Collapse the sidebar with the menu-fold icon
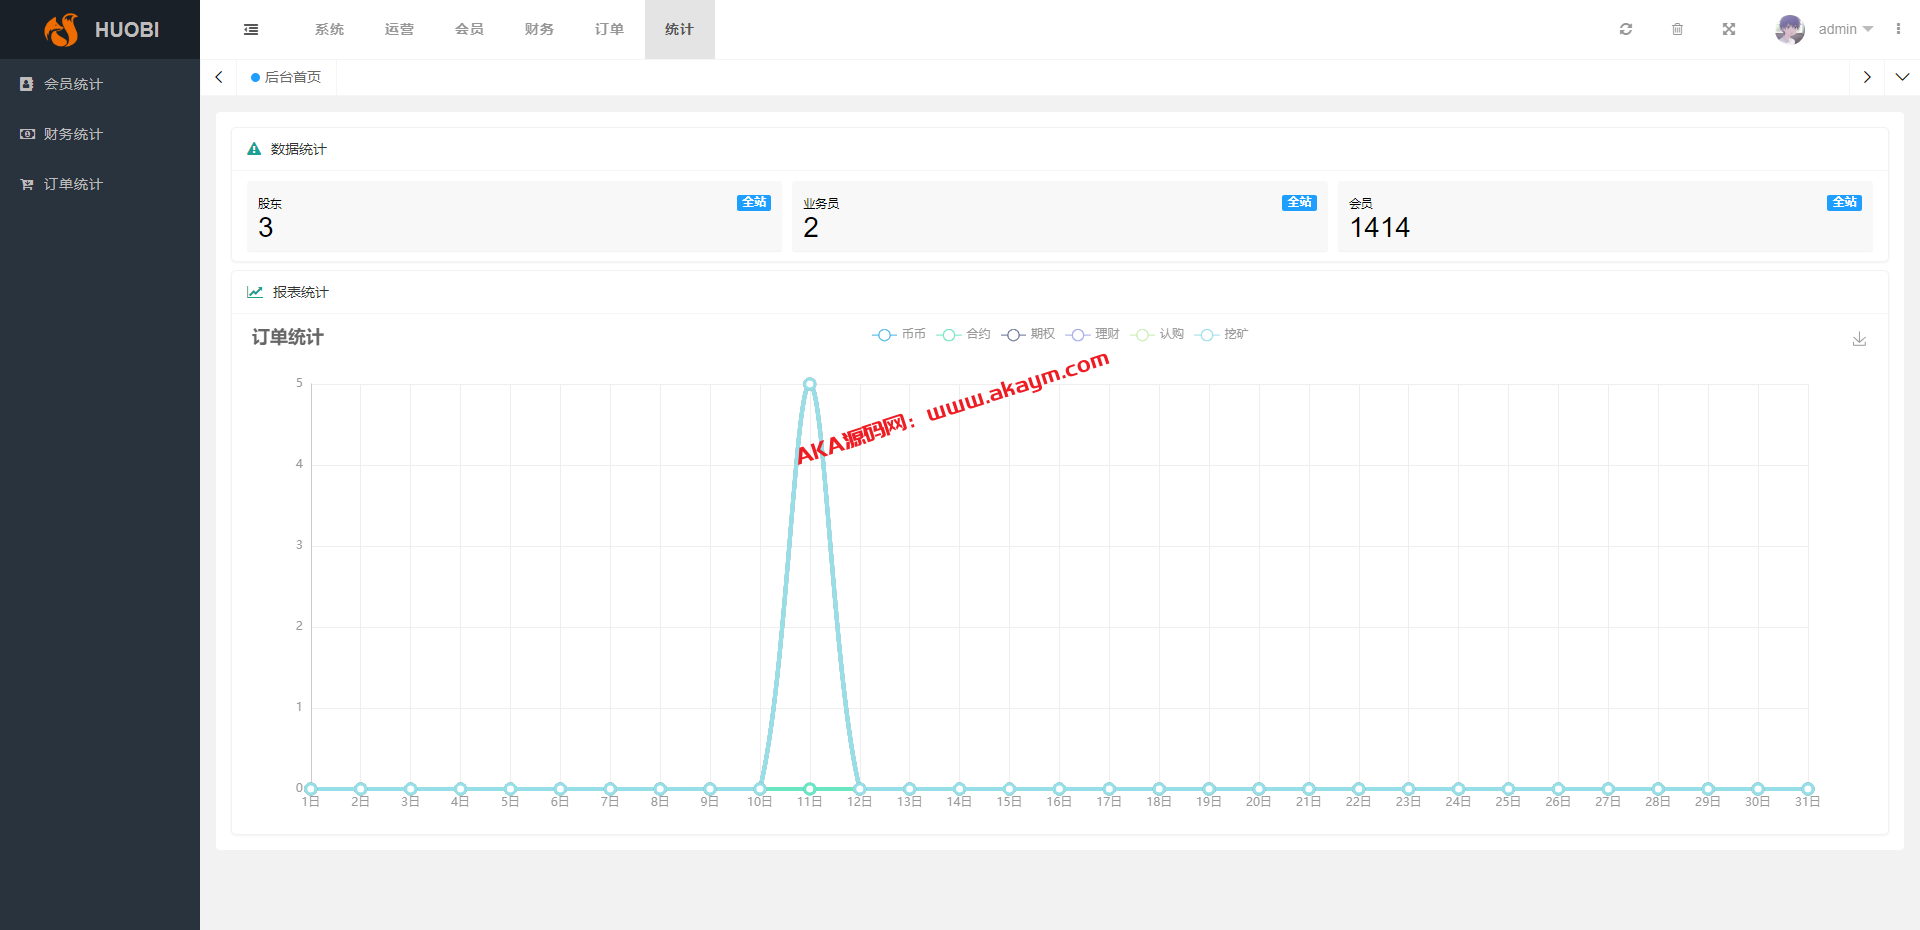This screenshot has width=1920, height=930. click(x=251, y=30)
